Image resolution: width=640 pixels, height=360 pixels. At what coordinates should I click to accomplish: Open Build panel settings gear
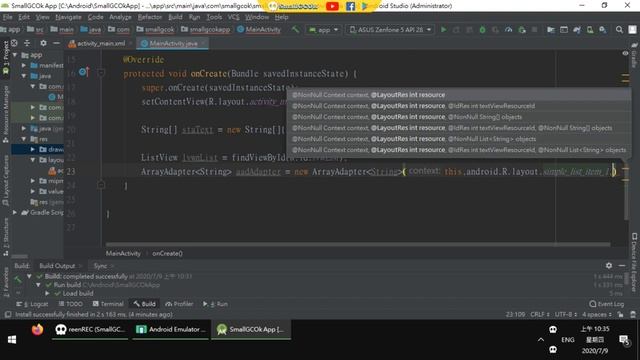coord(609,265)
